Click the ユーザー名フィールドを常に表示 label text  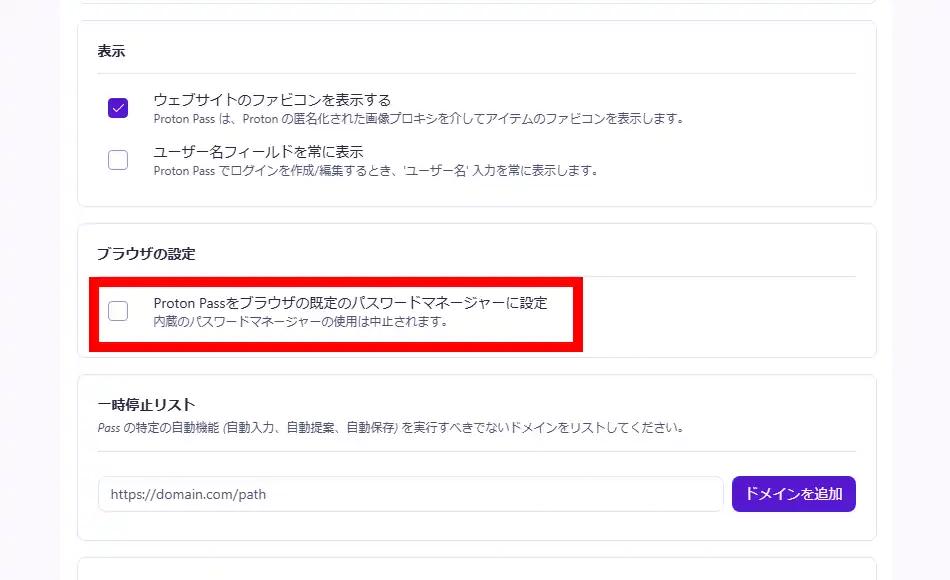[x=258, y=152]
